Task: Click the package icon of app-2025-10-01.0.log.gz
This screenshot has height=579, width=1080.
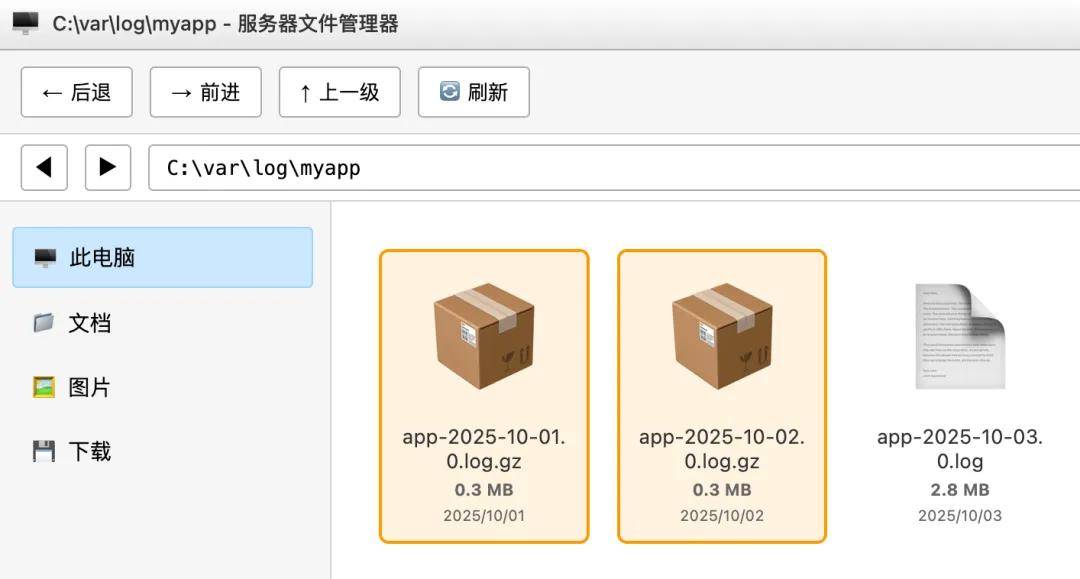Action: pos(484,336)
